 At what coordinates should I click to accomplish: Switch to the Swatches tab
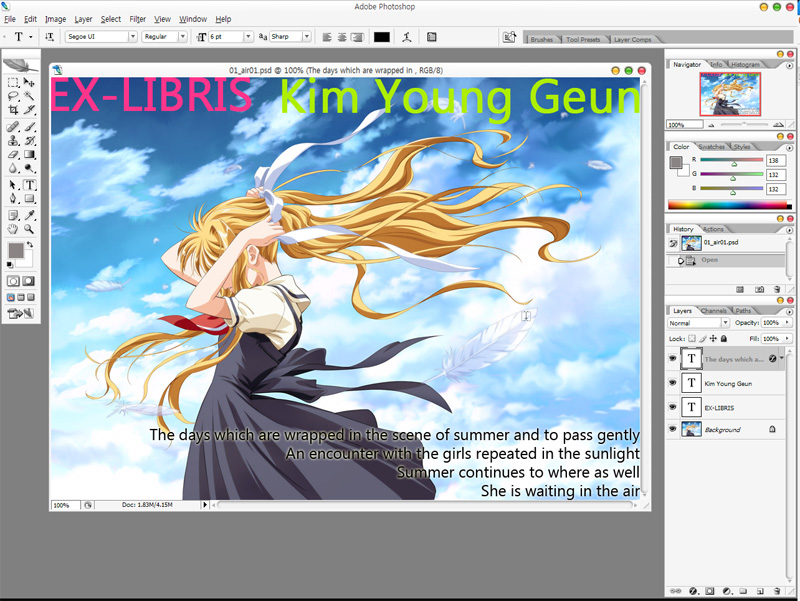(x=711, y=147)
